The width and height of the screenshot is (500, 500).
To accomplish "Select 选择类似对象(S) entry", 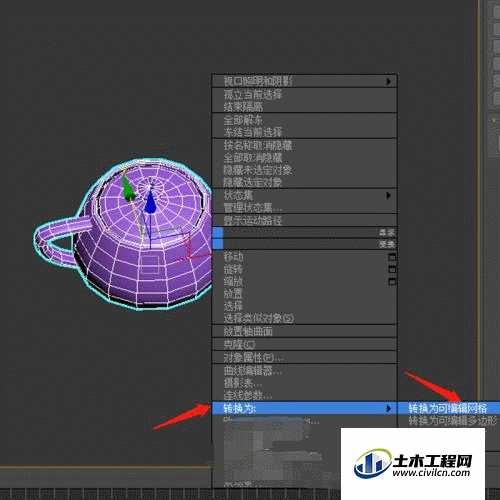I will (x=304, y=318).
